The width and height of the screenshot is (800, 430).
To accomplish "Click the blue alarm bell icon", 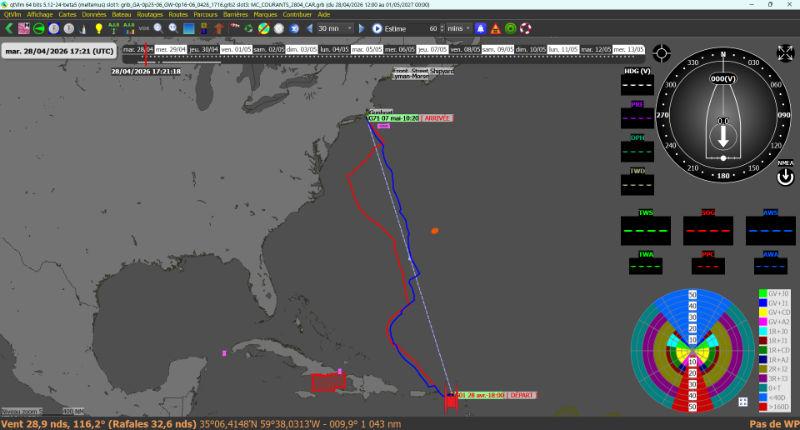I will 482,28.
